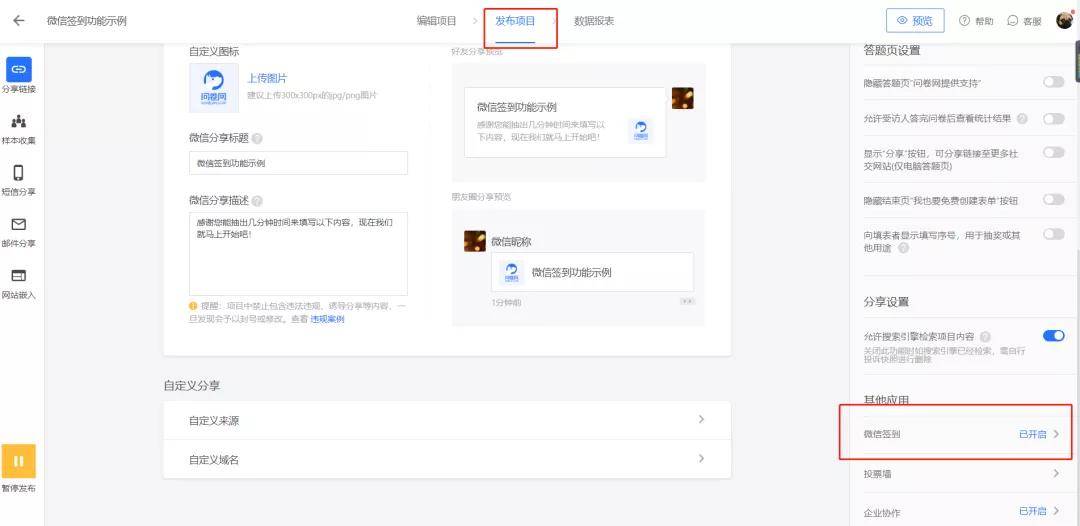
Task: Click the 微信分享标题 input field
Action: [x=298, y=163]
